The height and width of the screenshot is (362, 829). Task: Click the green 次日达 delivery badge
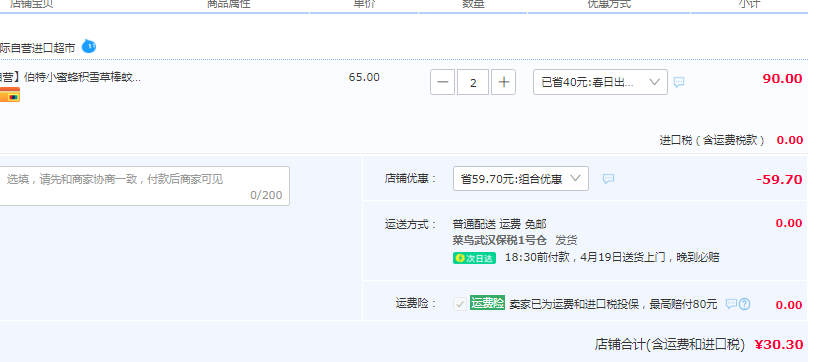click(x=474, y=258)
